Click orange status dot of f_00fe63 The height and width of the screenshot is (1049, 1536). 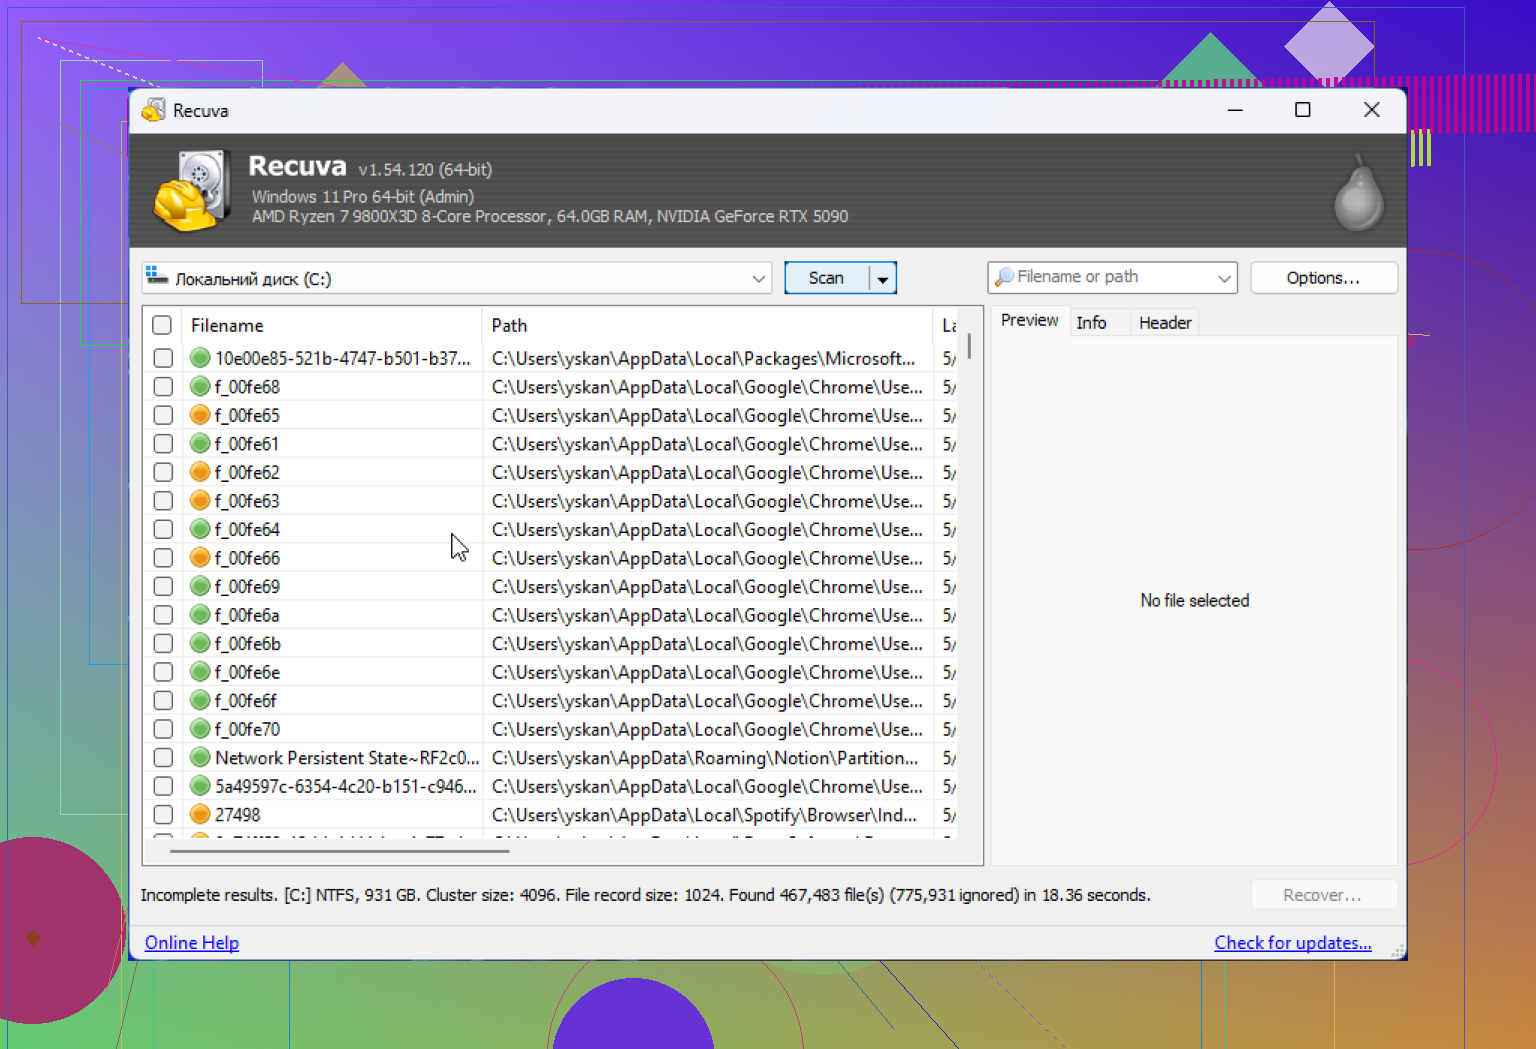tap(200, 500)
